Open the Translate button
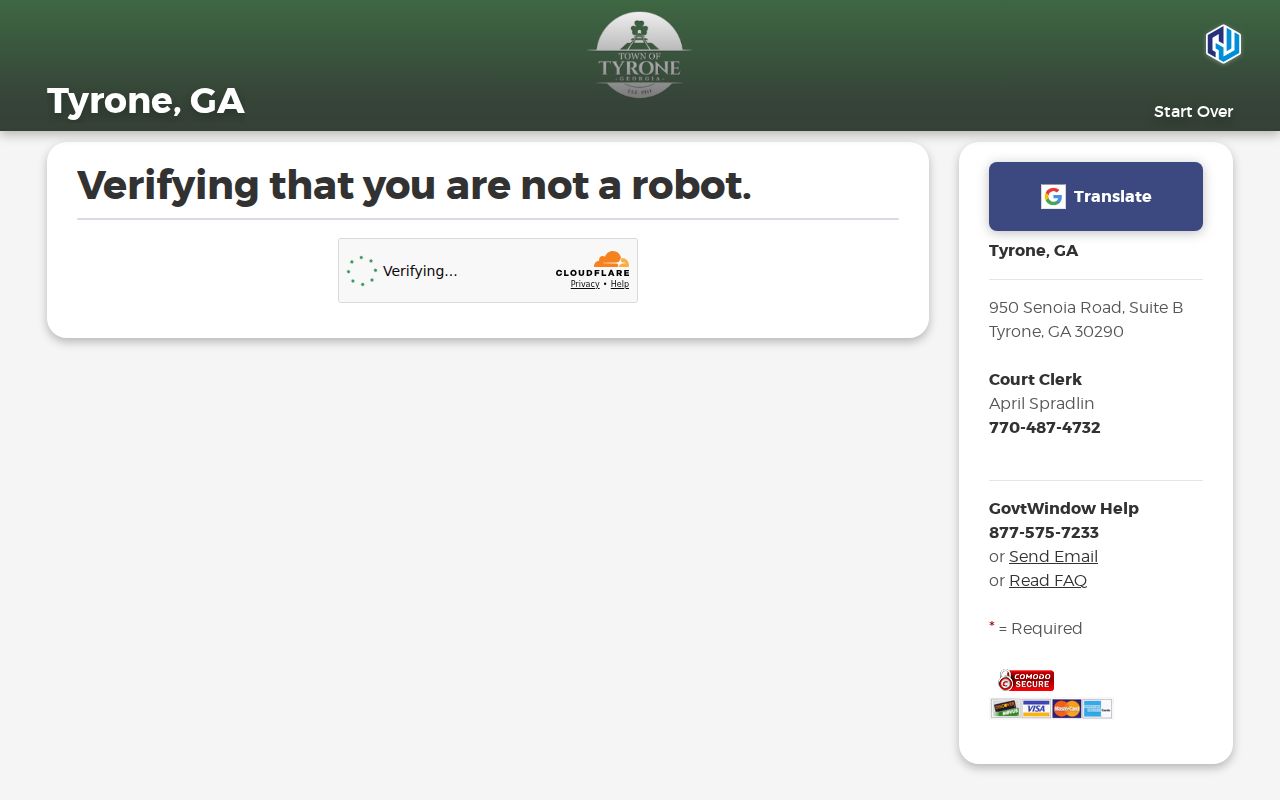Screen dimensions: 1280x800 click(x=1096, y=196)
